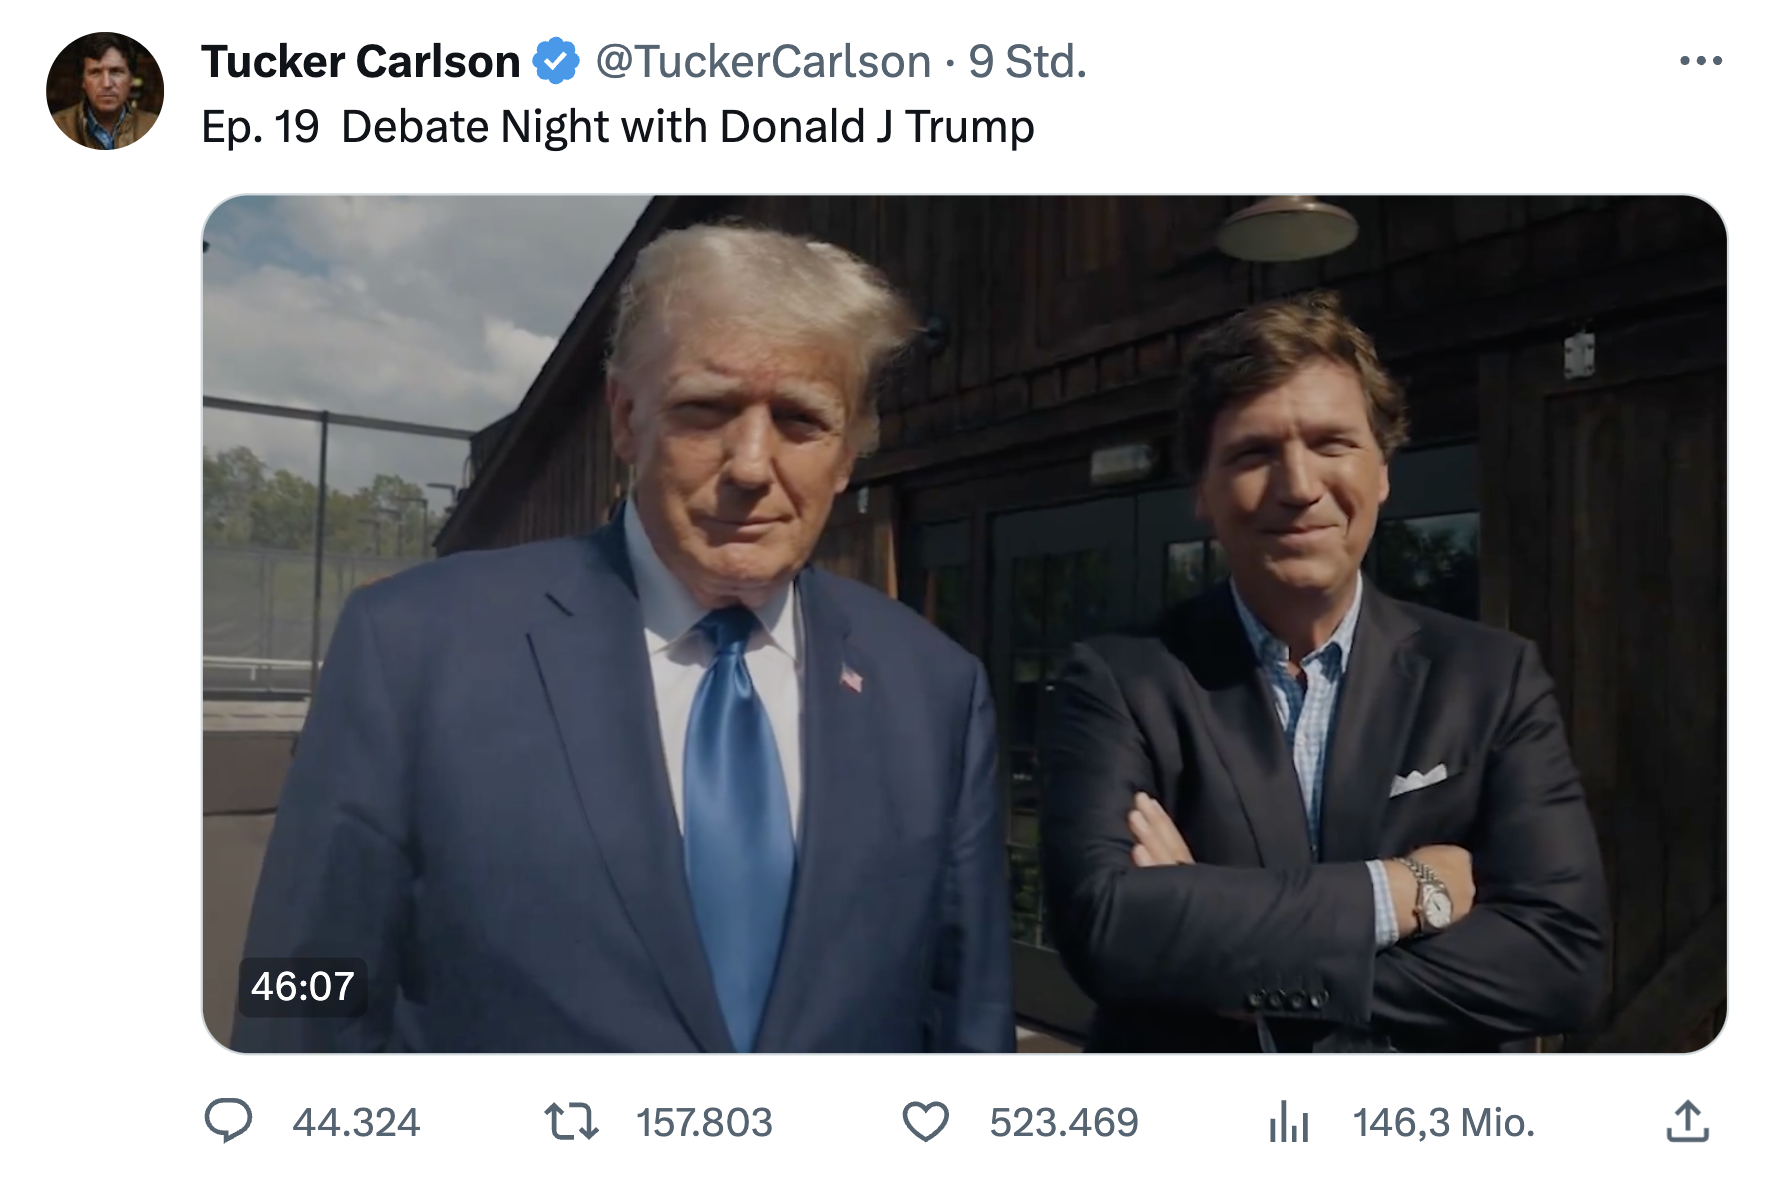Viewport: 1772px width, 1180px height.
Task: Open the three-dot more options menu
Action: point(1701,61)
